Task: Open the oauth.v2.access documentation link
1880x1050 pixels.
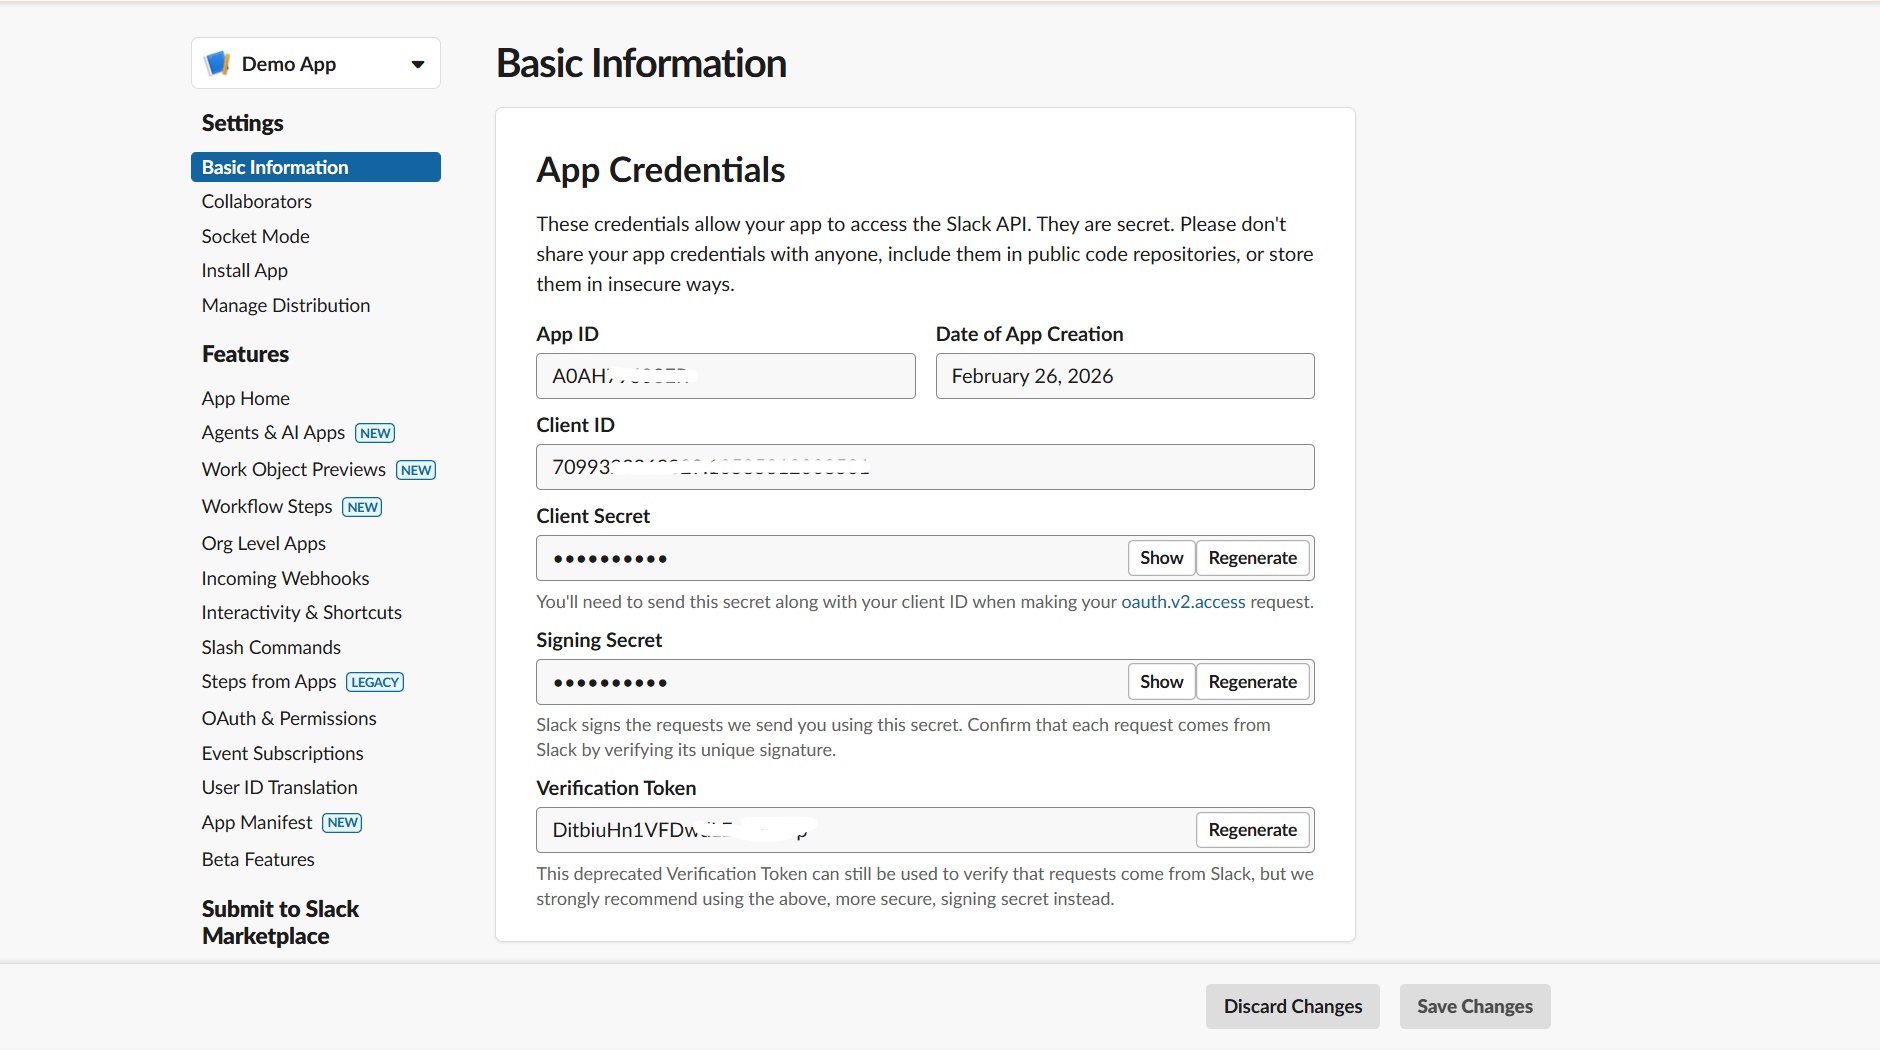Action: (1182, 601)
